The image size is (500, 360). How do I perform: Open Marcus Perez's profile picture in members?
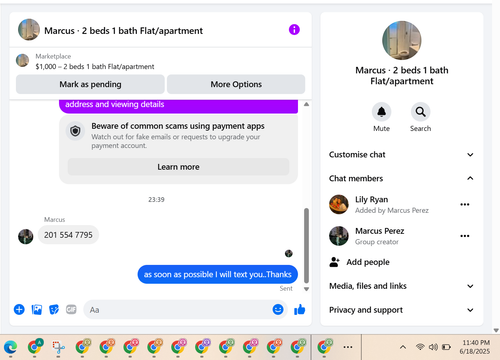[339, 236]
